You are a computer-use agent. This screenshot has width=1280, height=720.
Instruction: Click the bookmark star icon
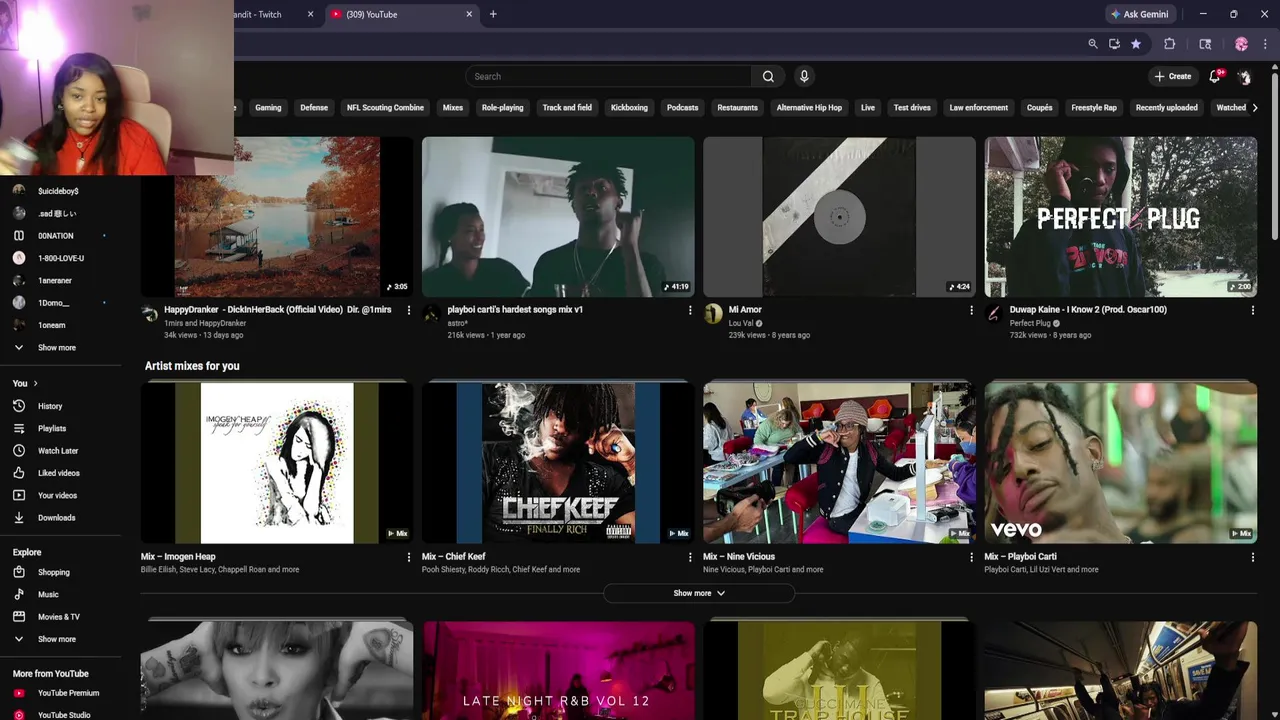[x=1136, y=44]
